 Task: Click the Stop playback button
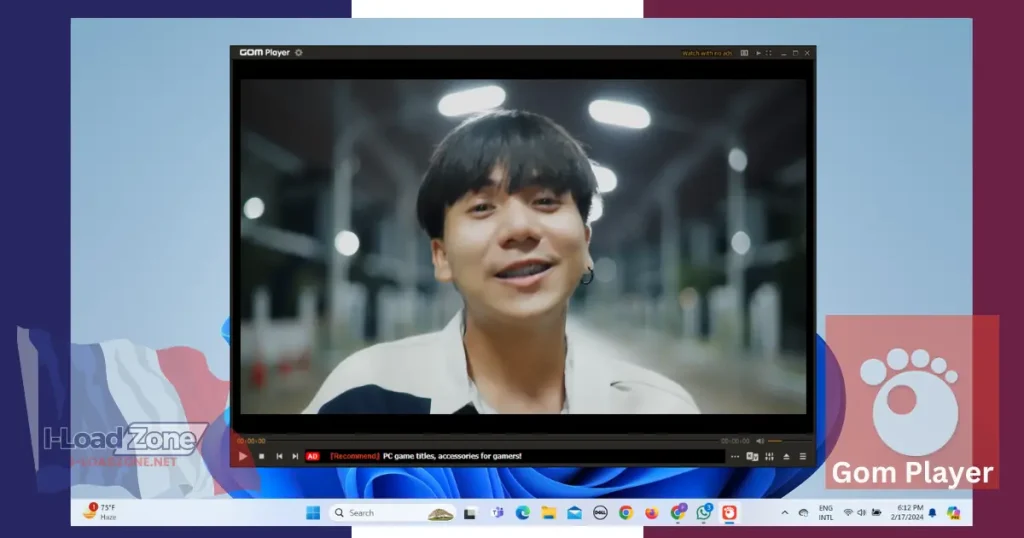(x=261, y=456)
